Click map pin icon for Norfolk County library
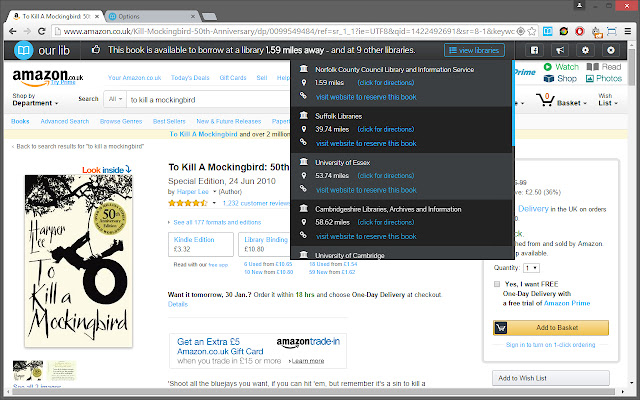 [304, 82]
